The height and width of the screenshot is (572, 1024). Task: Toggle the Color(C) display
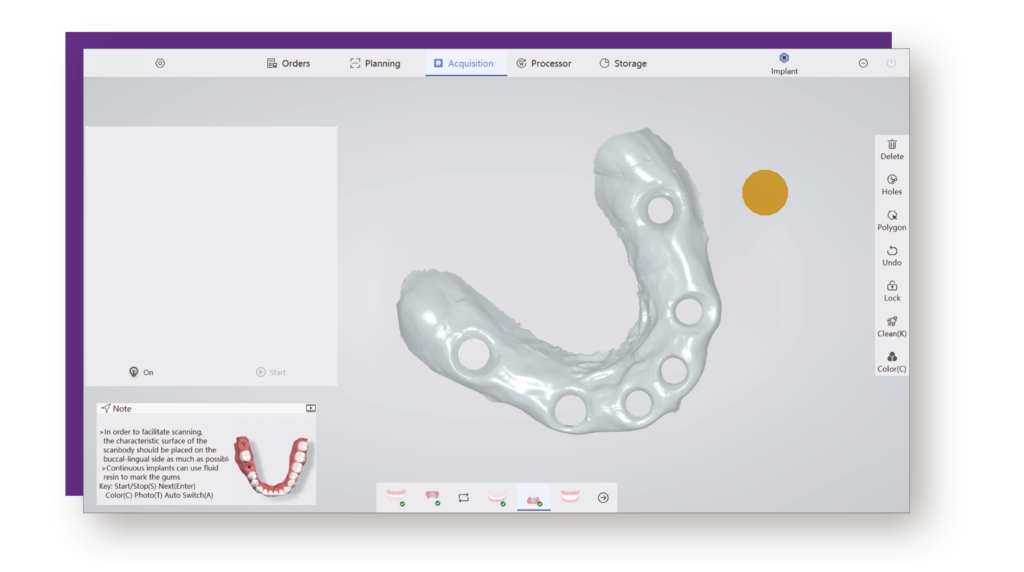pos(891,362)
